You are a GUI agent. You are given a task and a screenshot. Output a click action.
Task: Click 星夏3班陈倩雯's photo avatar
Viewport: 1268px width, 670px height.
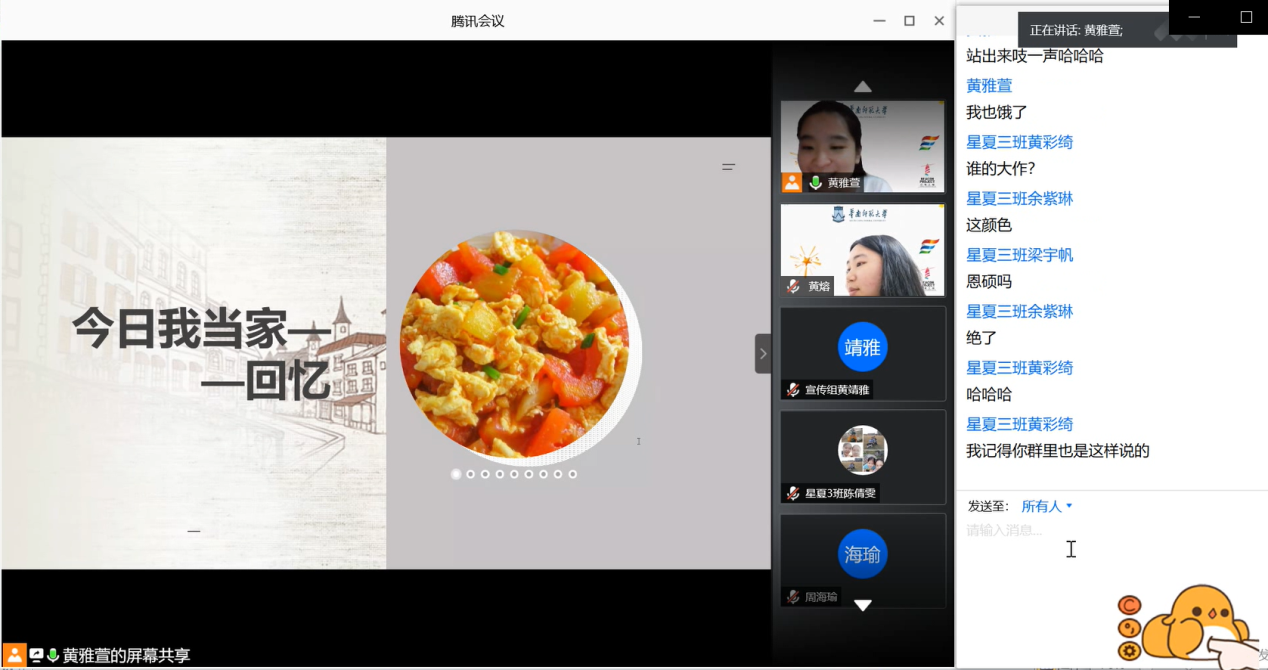pos(862,450)
